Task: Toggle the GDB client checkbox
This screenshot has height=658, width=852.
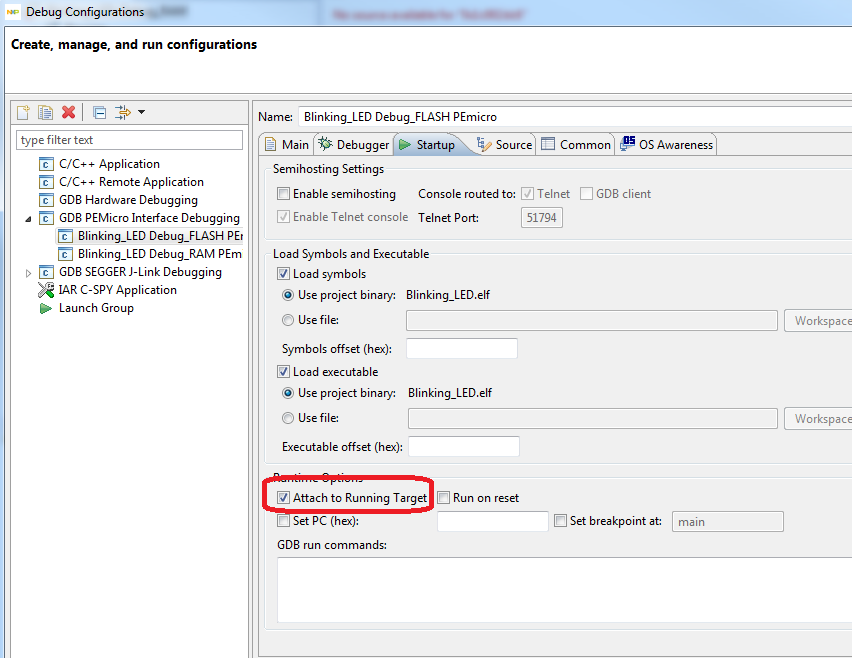Action: [586, 193]
